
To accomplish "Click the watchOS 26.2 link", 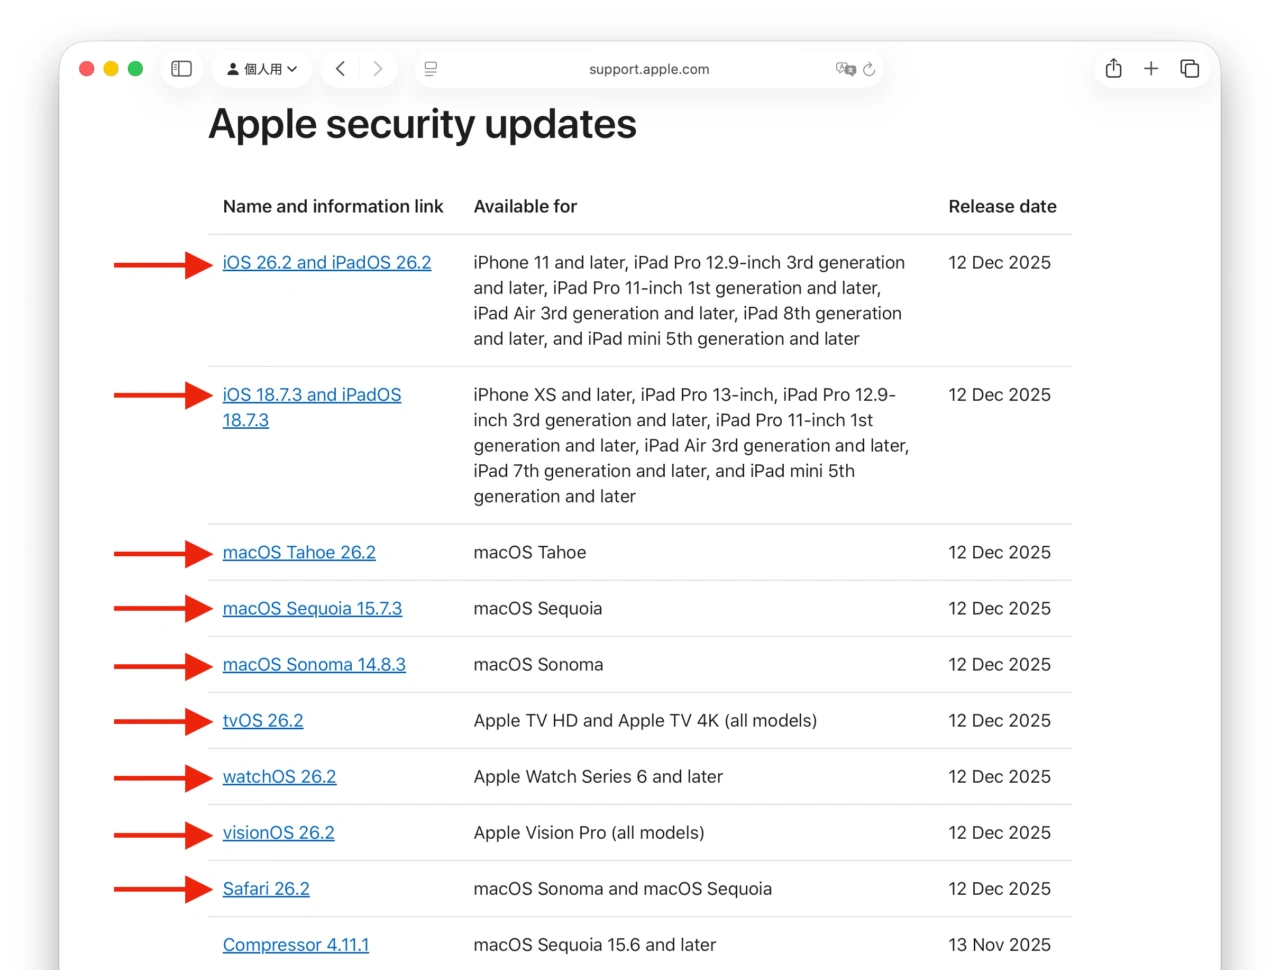I will pyautogui.click(x=279, y=776).
